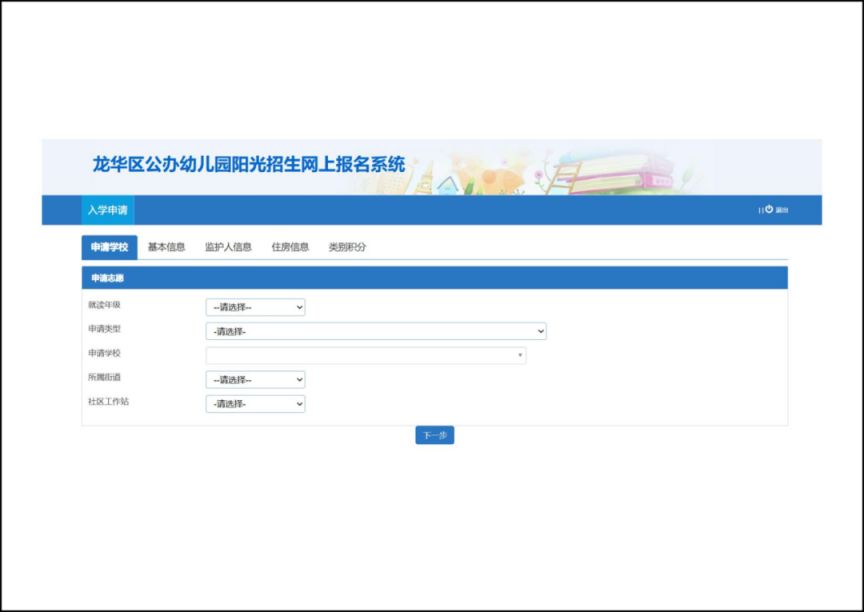Click the 下一步 button
This screenshot has width=864, height=612.
tap(435, 435)
